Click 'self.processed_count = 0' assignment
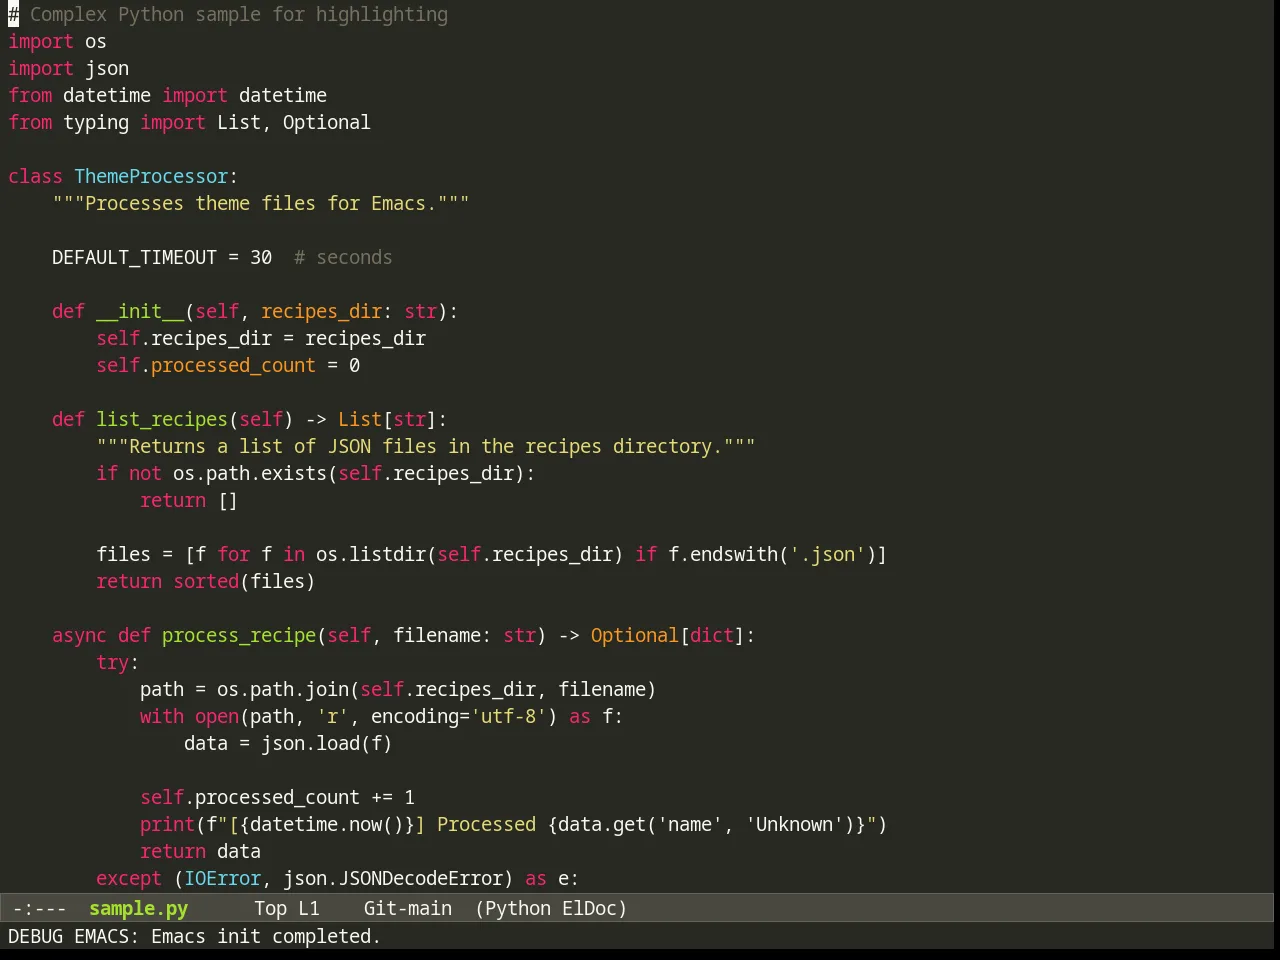 point(228,365)
